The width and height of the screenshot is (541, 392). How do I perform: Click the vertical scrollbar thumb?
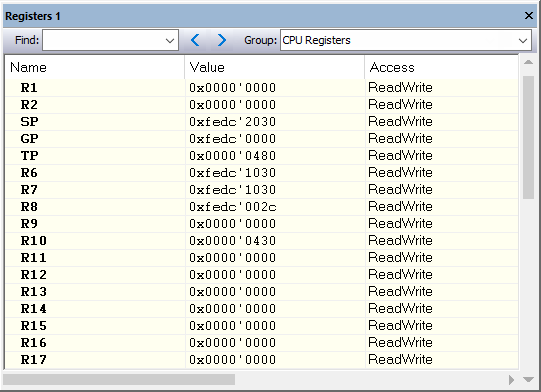(528, 137)
